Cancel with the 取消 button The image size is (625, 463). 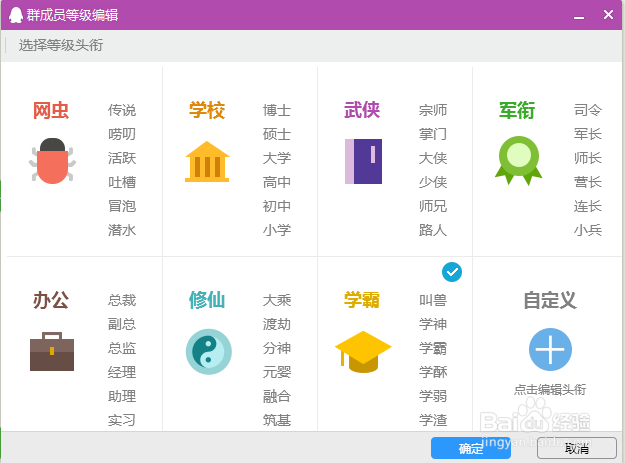576,449
